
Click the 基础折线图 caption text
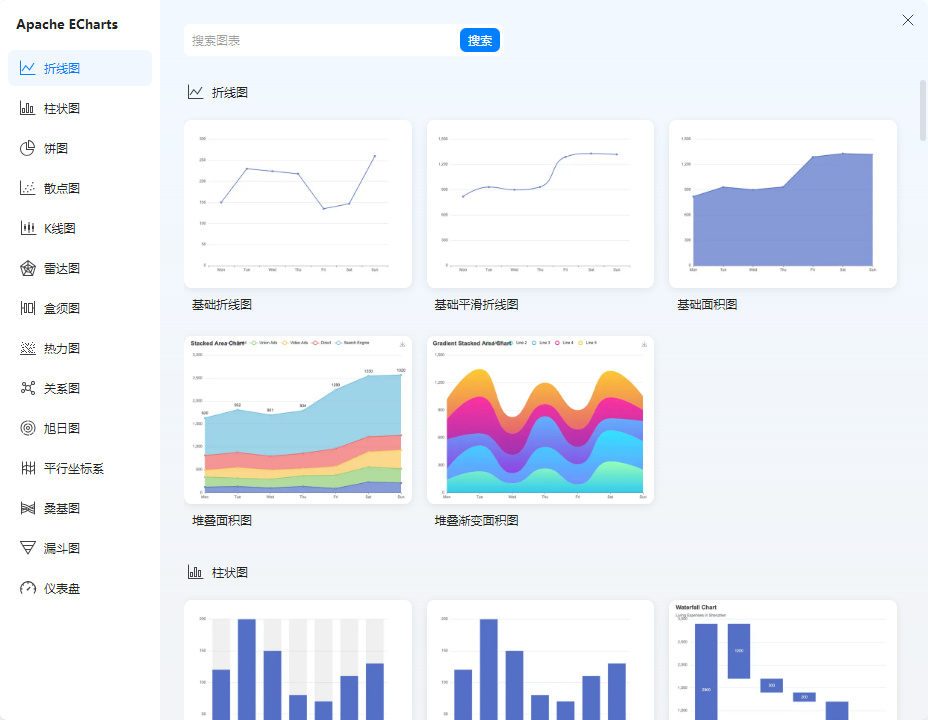222,305
